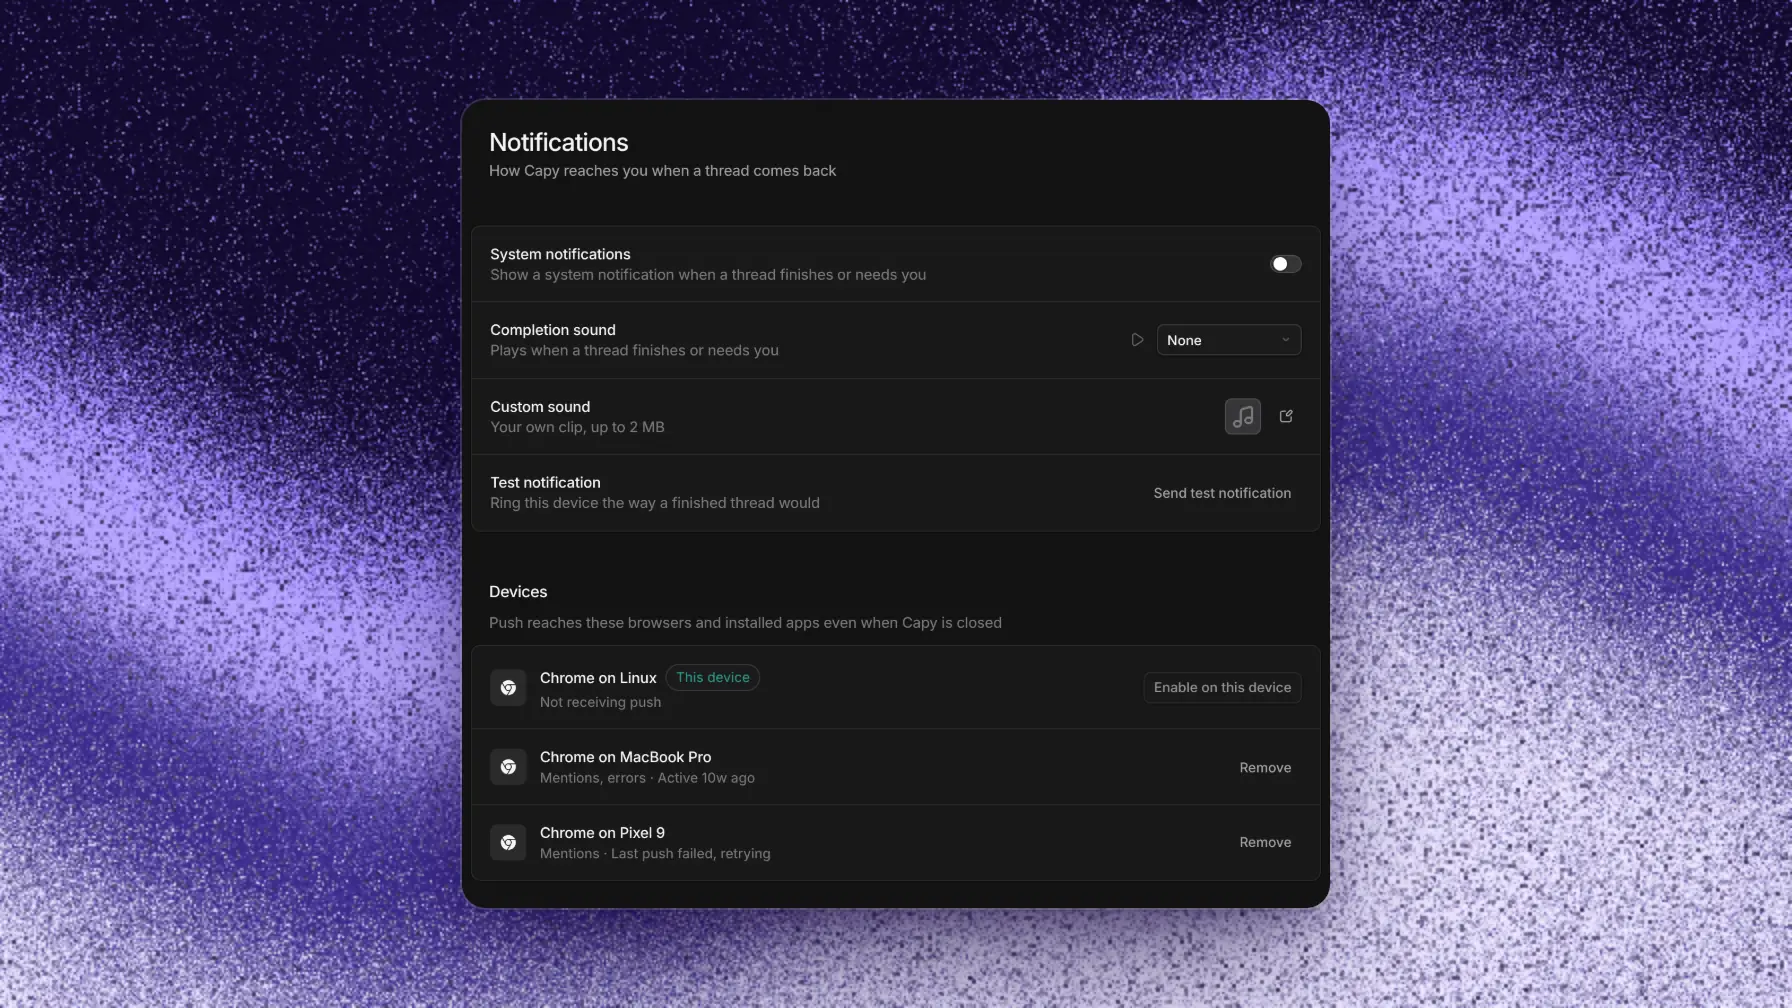The width and height of the screenshot is (1792, 1008).
Task: Click the music note custom sound icon
Action: (1243, 416)
